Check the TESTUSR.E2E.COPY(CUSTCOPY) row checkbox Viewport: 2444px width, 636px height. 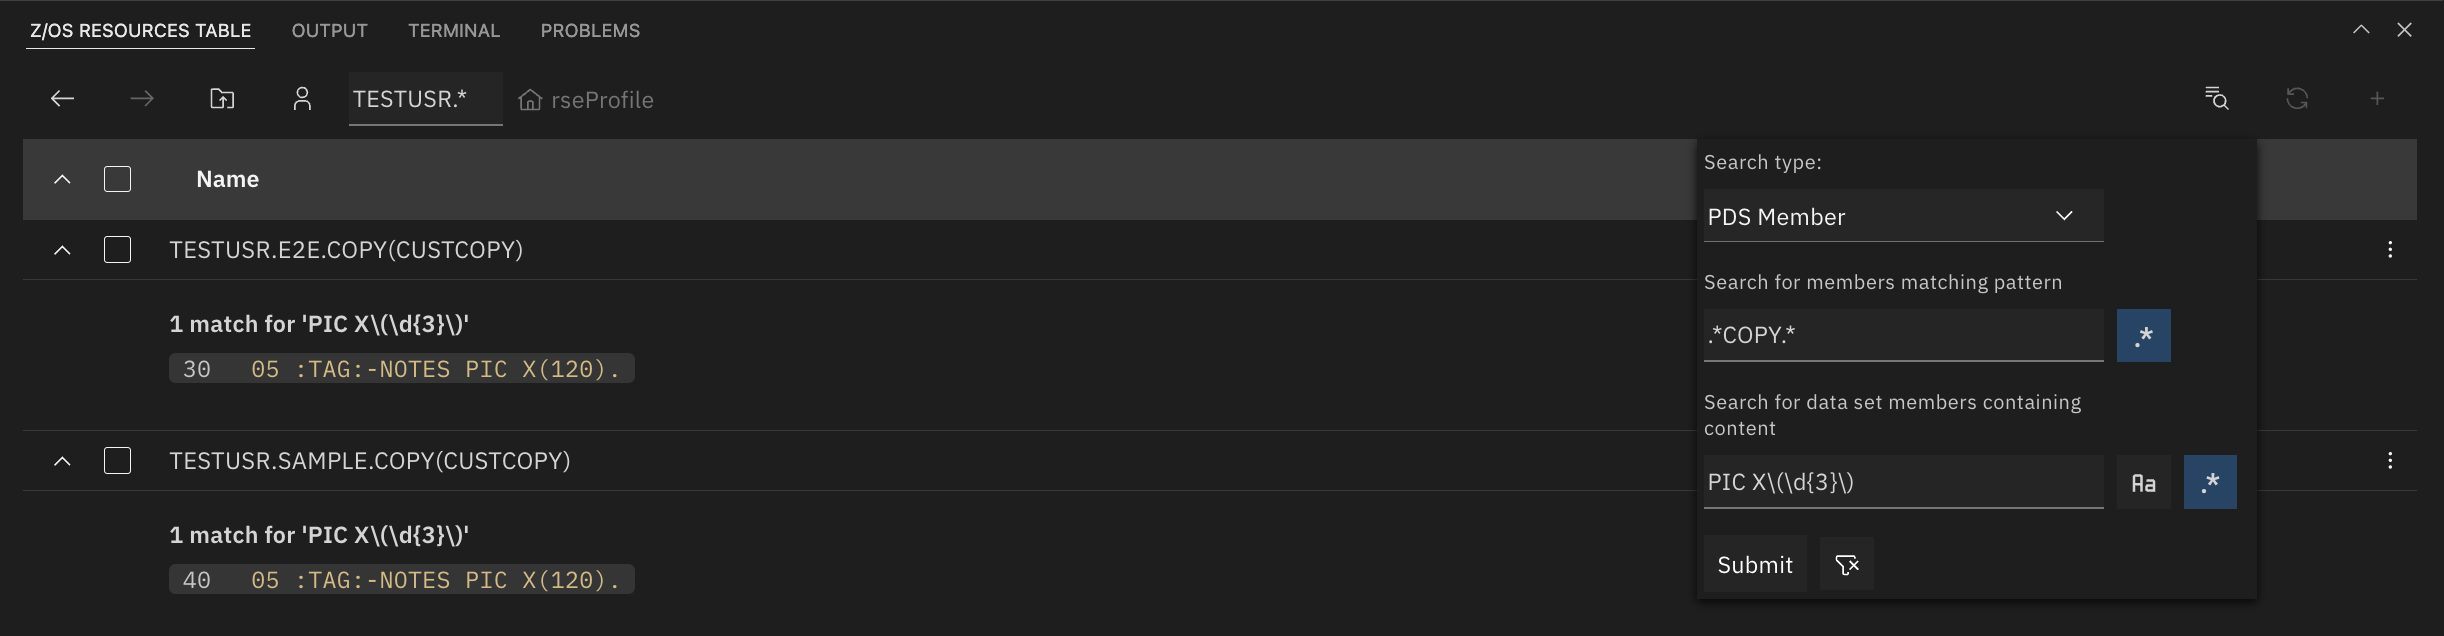click(118, 250)
